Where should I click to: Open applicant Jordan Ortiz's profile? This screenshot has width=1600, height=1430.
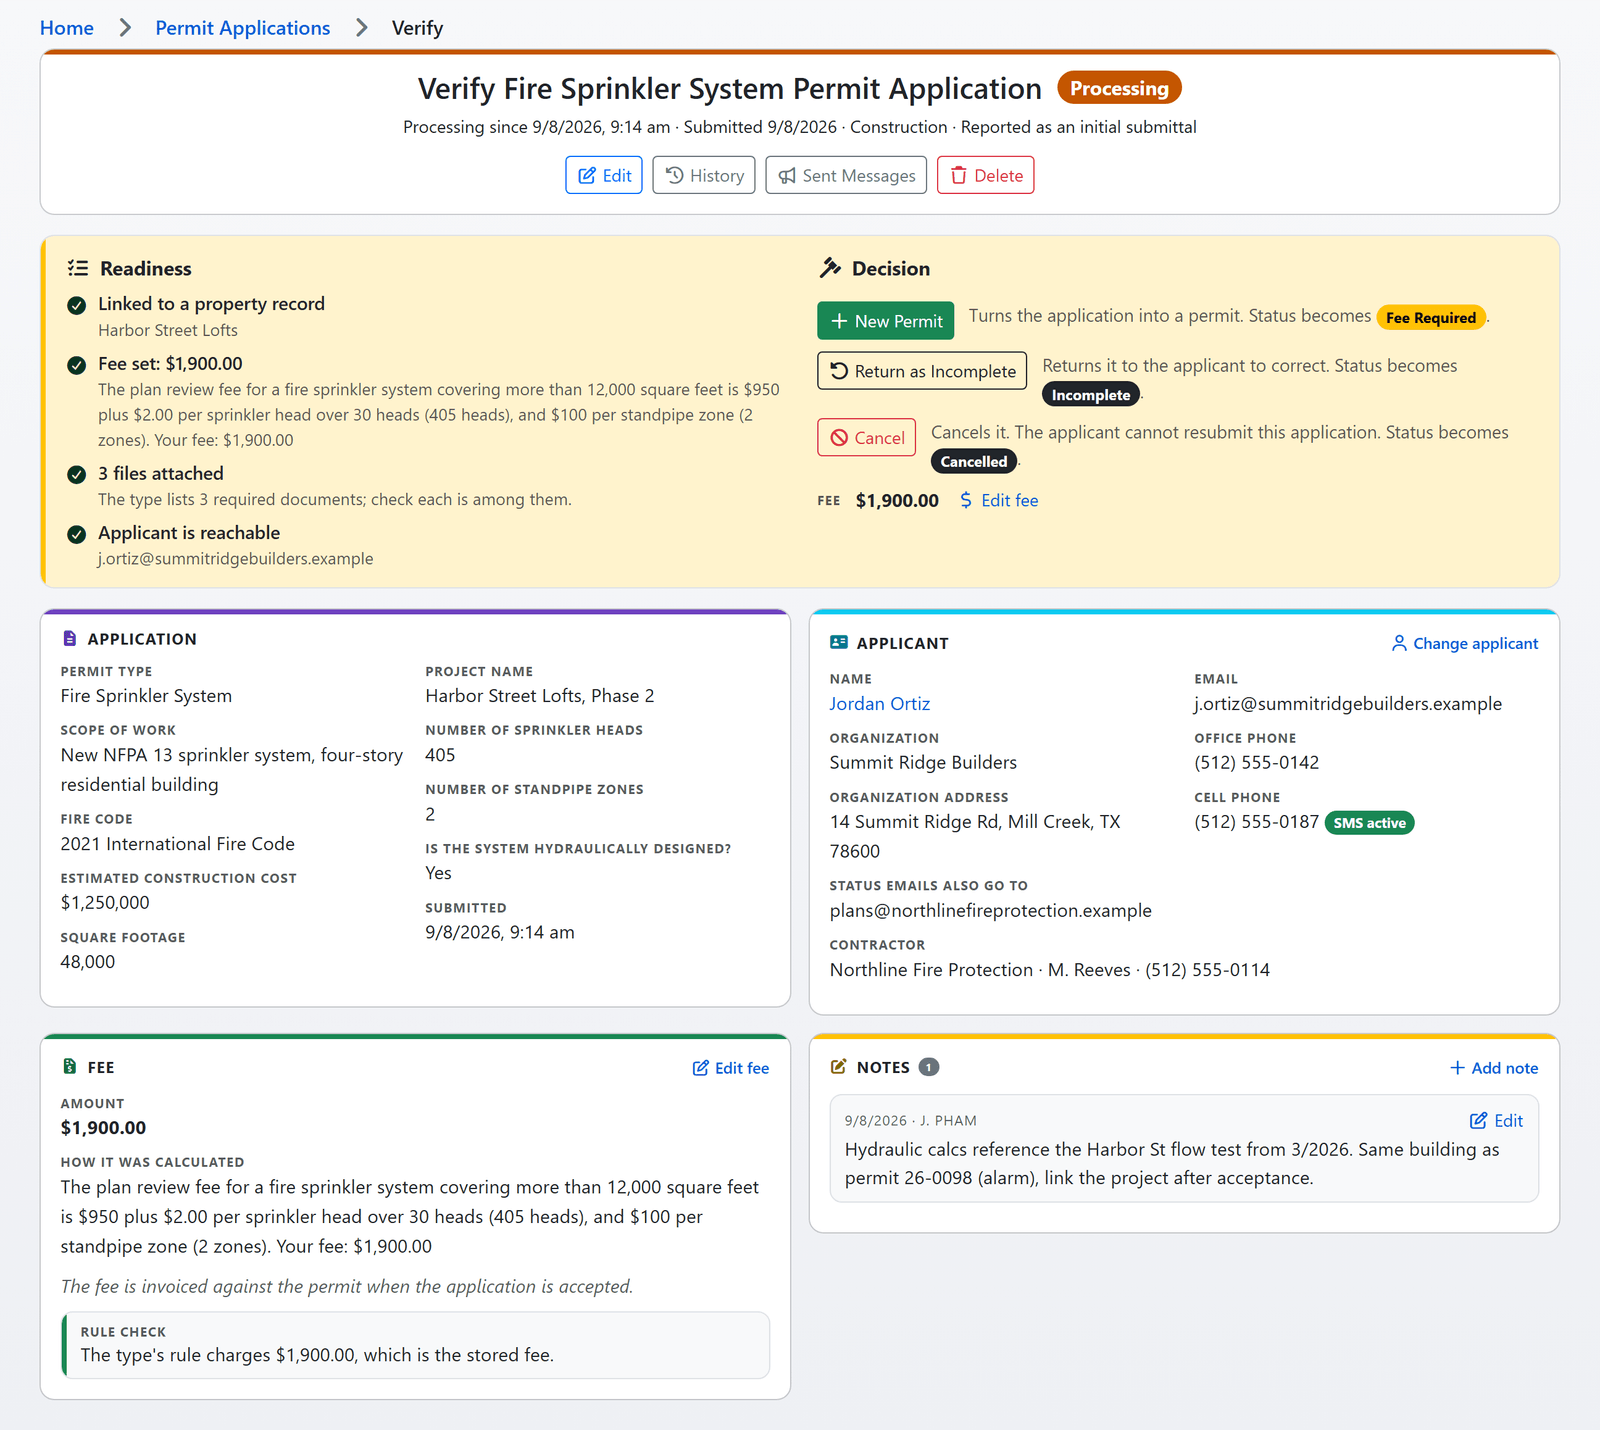pyautogui.click(x=879, y=703)
